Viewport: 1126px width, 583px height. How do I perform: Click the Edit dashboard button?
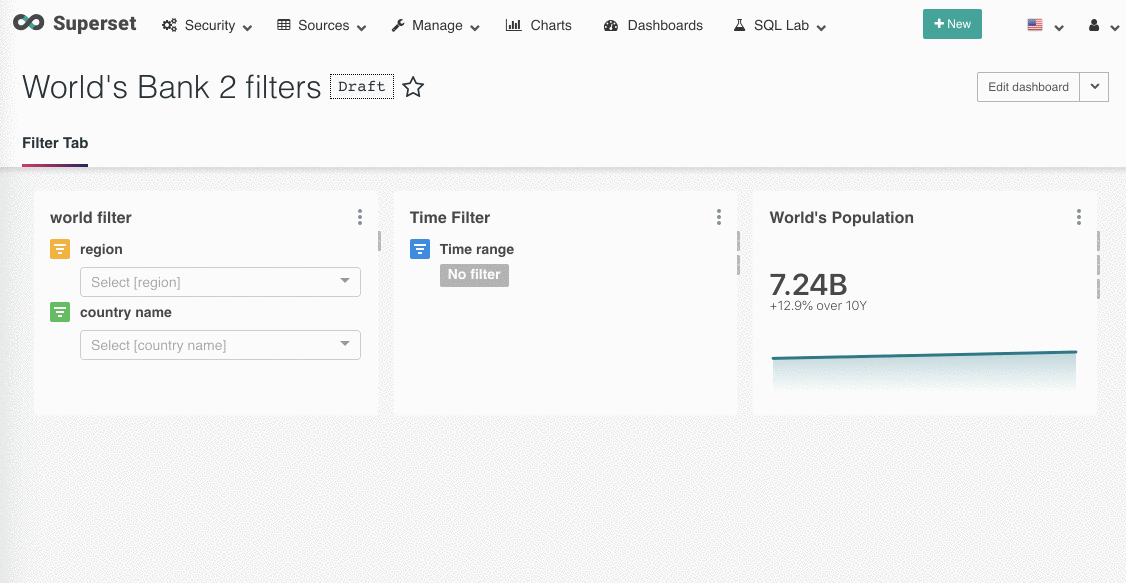click(x=1028, y=87)
